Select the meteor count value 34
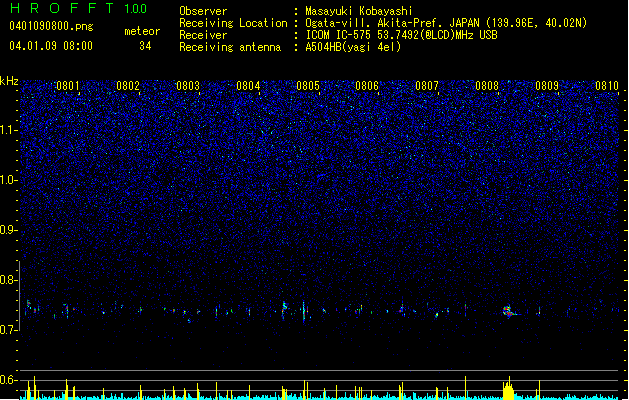Image resolution: width=629 pixels, height=400 pixels. pos(145,46)
